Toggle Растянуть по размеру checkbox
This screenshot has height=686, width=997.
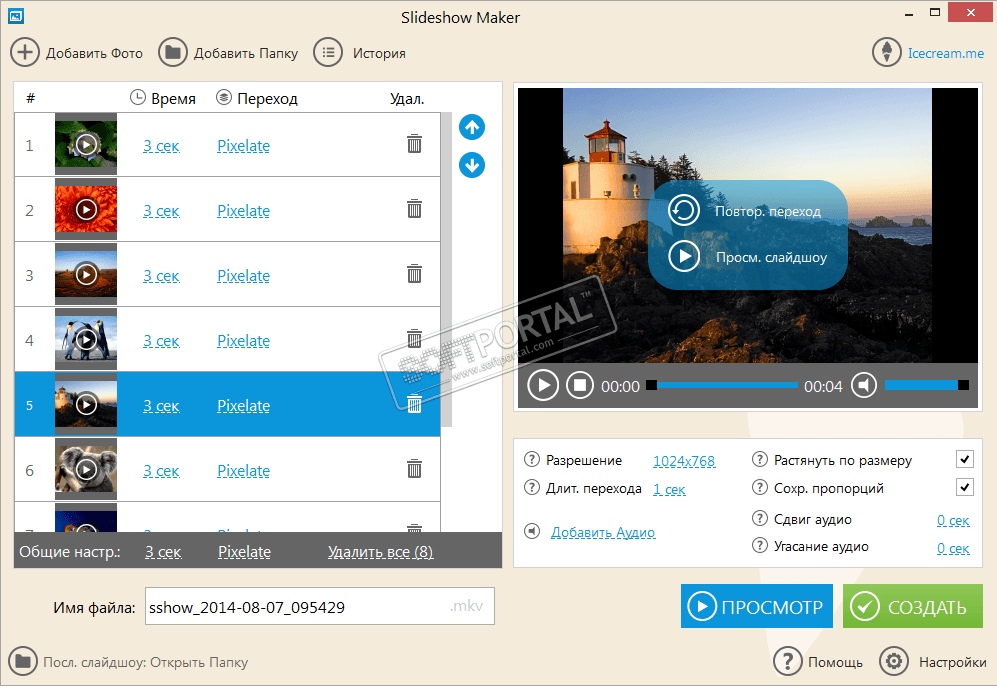point(965,459)
